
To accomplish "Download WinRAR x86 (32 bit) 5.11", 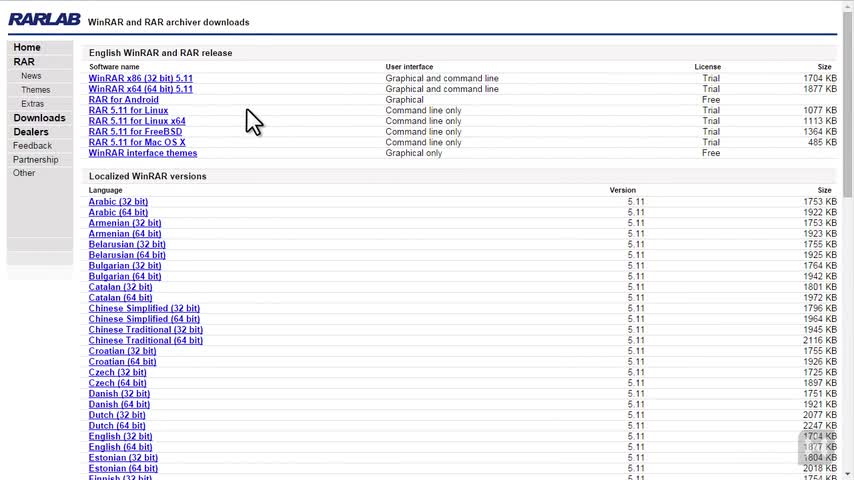I will coord(141,78).
